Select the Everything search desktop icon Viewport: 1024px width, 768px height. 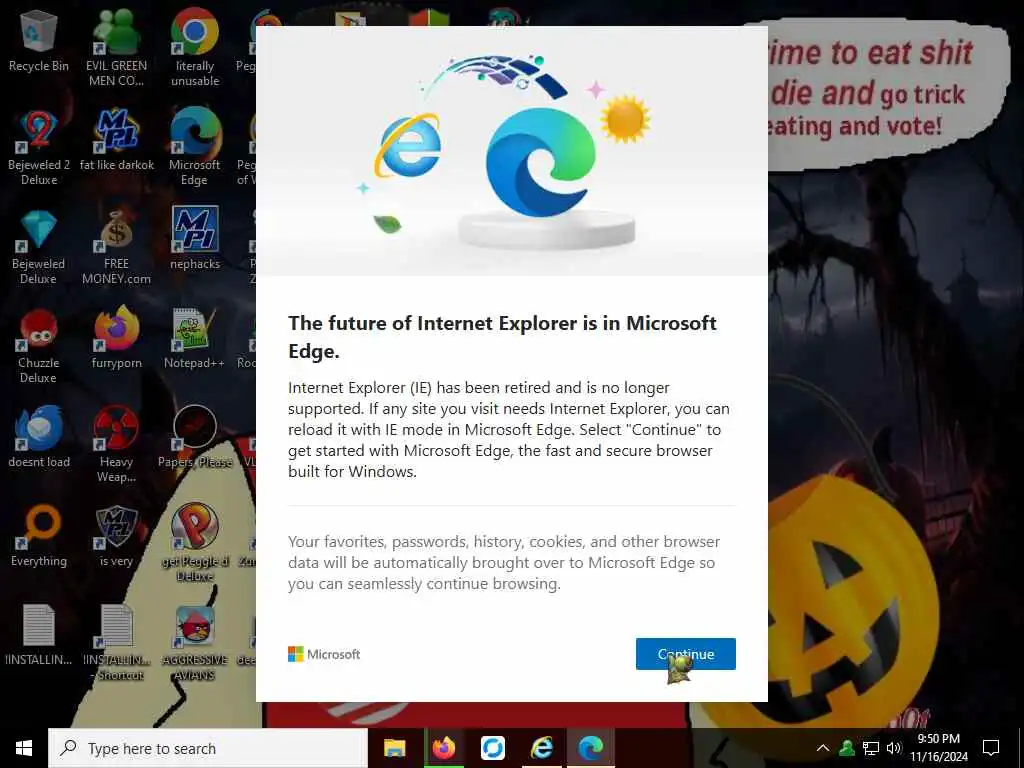pyautogui.click(x=39, y=537)
